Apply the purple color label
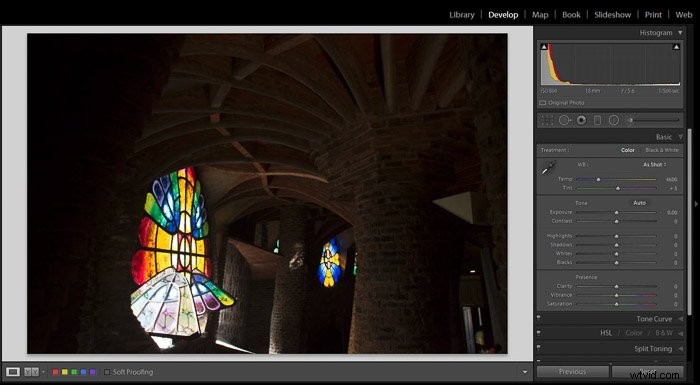This screenshot has height=385, width=700. [x=92, y=372]
